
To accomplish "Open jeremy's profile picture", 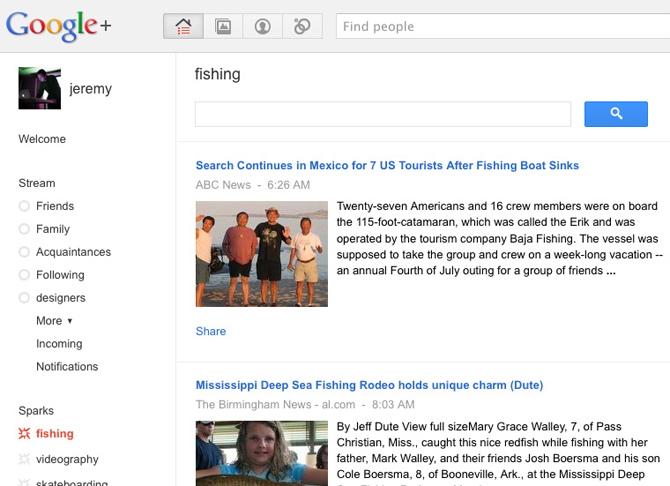I will (40, 88).
